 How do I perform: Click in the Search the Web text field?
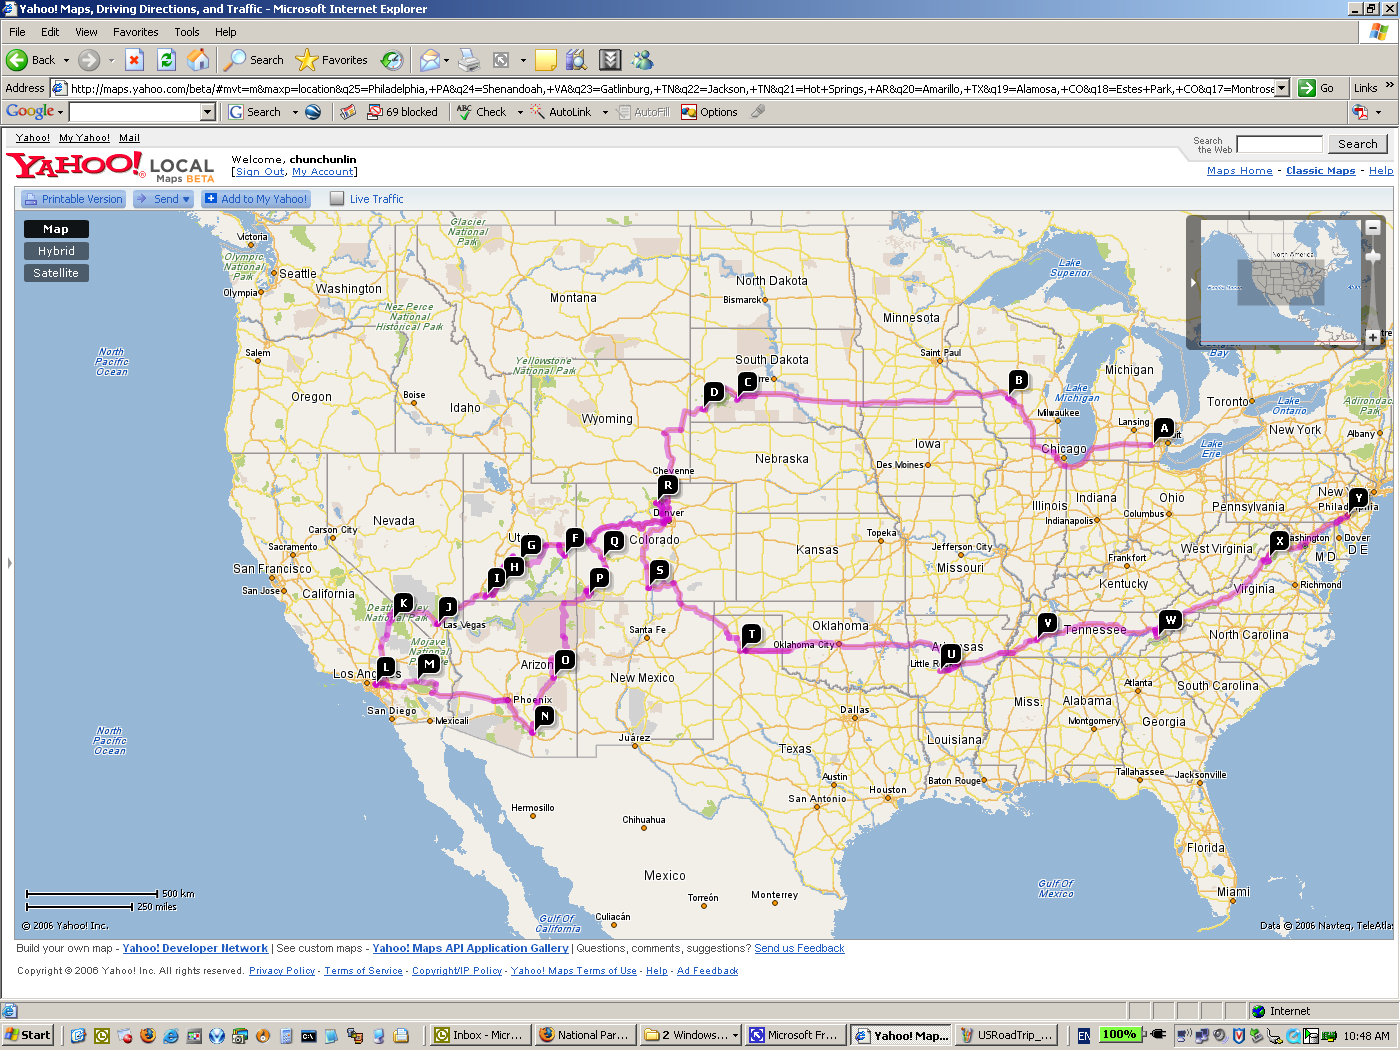pos(1279,144)
